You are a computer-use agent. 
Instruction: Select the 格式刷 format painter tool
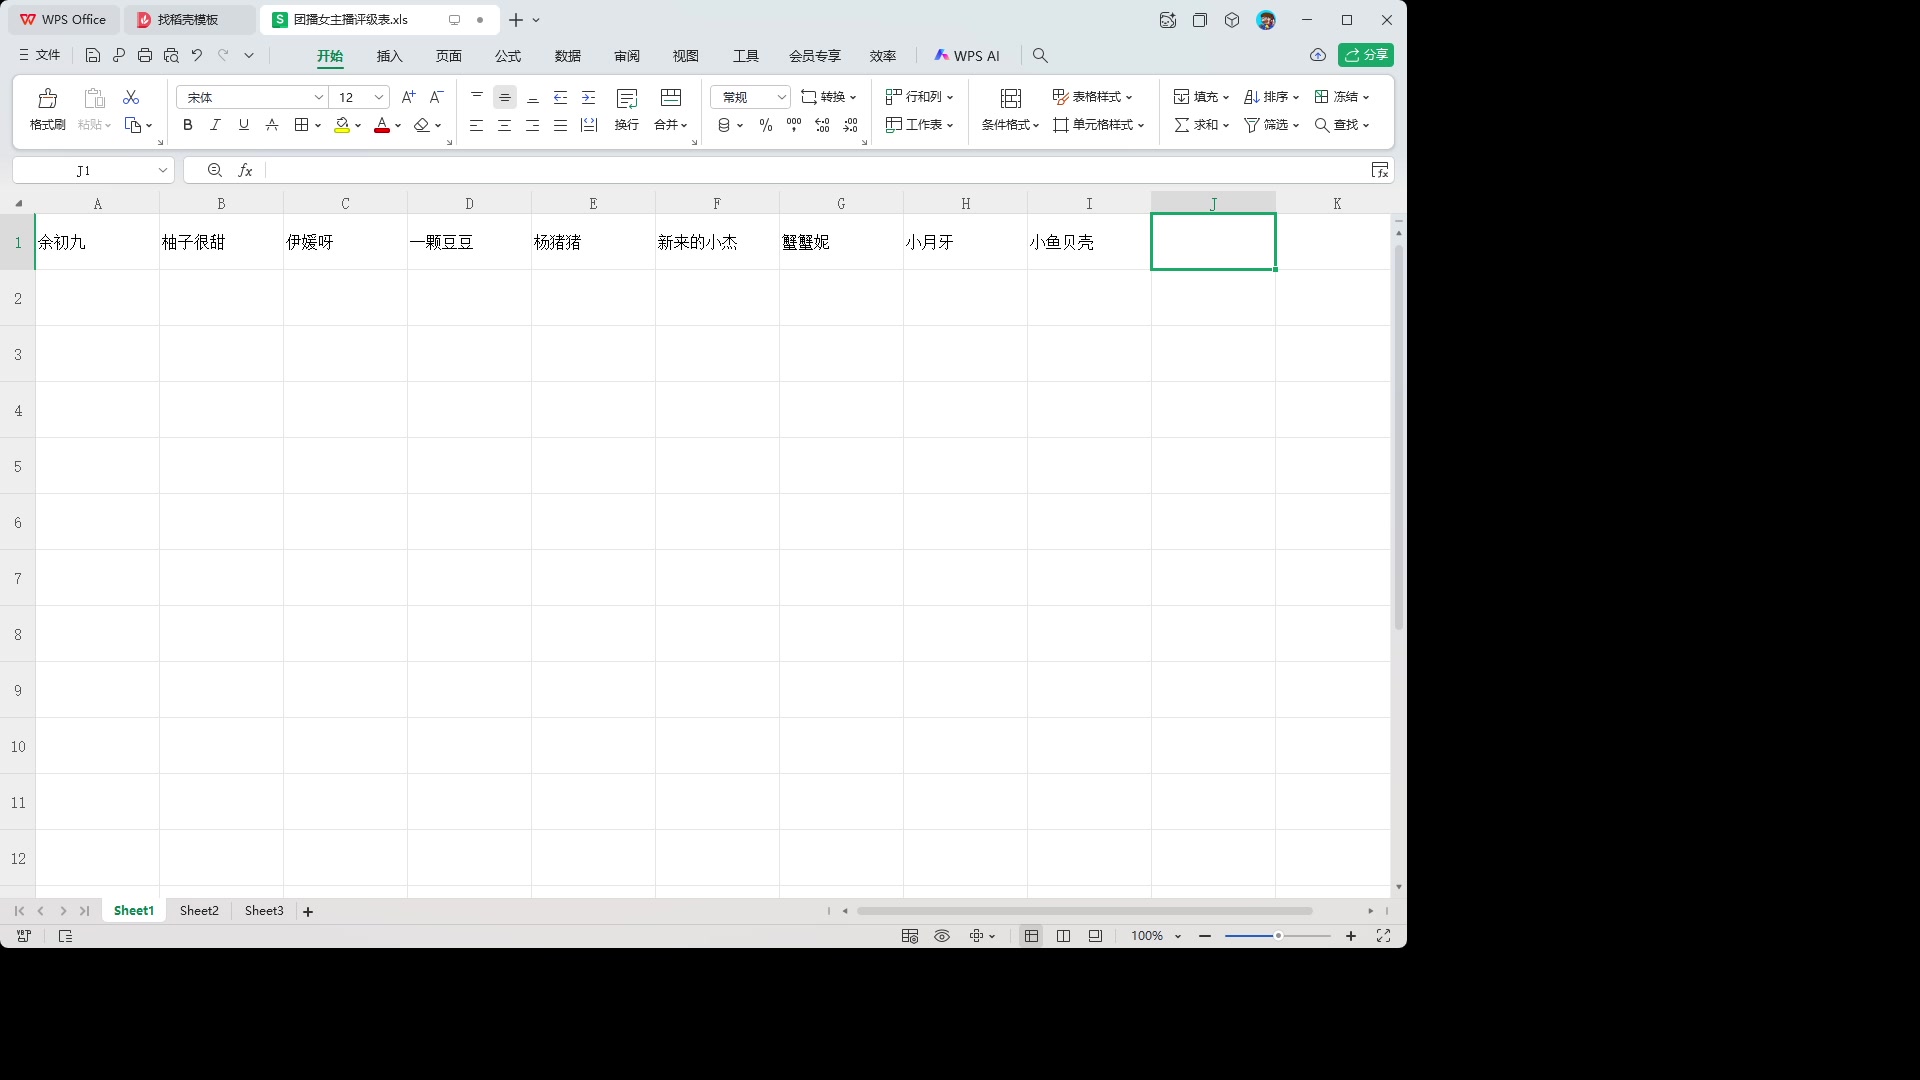[x=46, y=110]
